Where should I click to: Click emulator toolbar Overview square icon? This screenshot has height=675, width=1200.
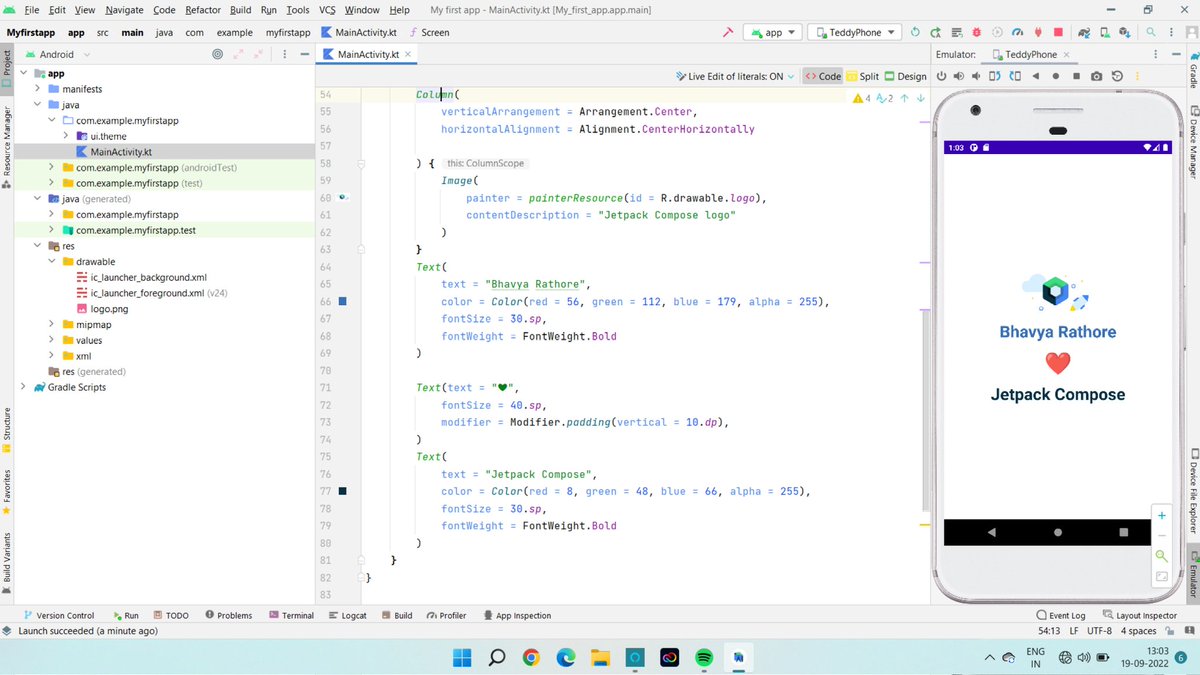[1076, 76]
